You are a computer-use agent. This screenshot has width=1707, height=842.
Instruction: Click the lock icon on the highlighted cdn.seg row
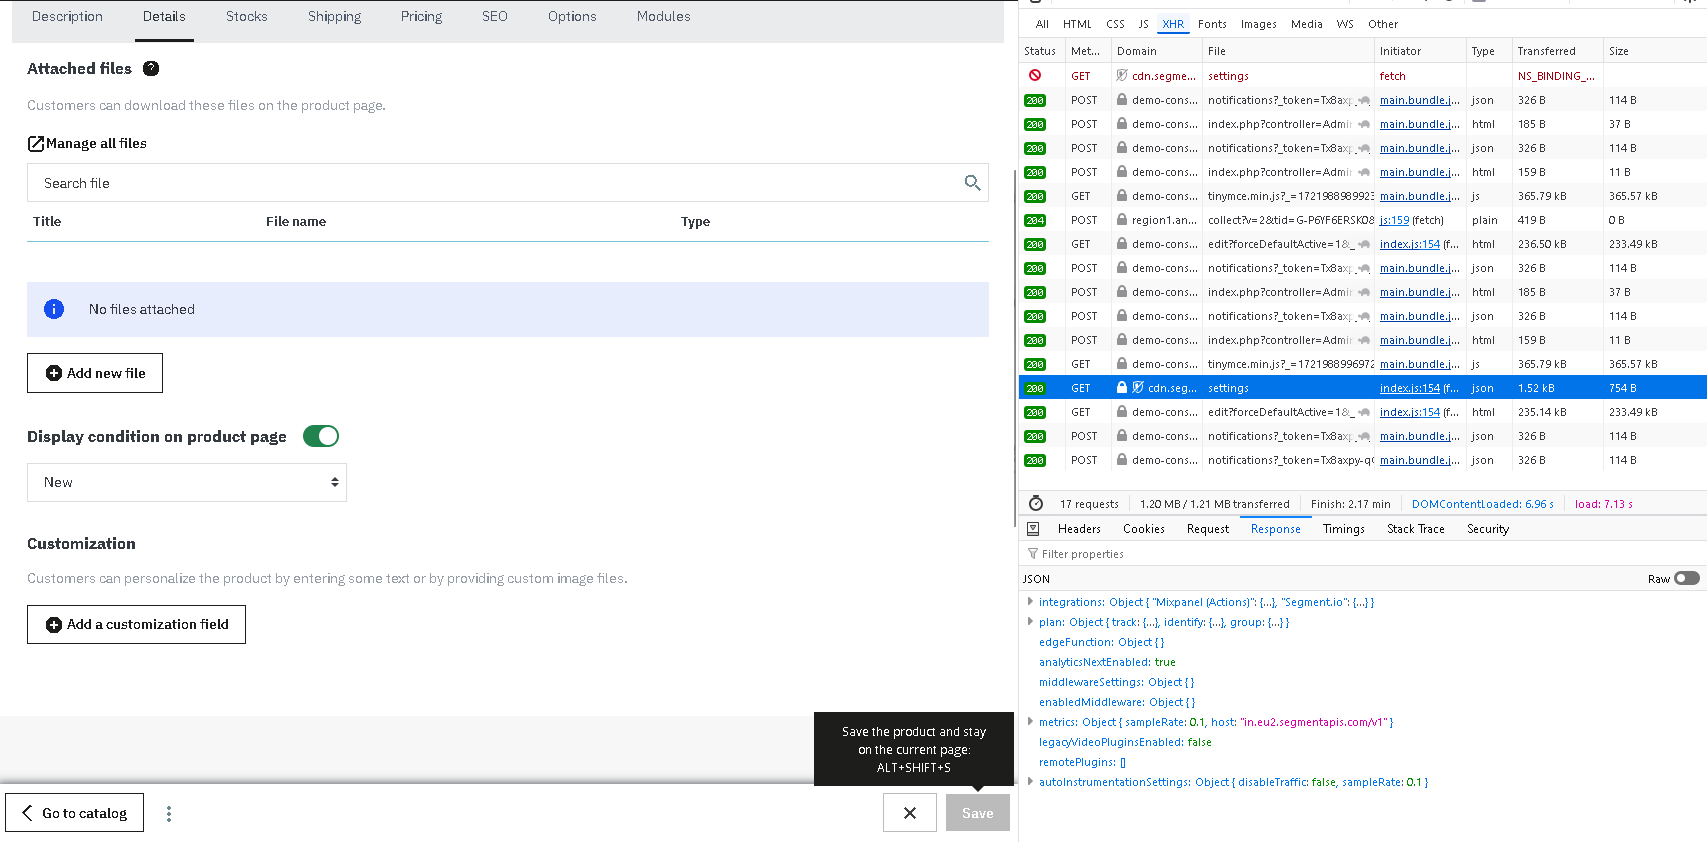coord(1122,388)
